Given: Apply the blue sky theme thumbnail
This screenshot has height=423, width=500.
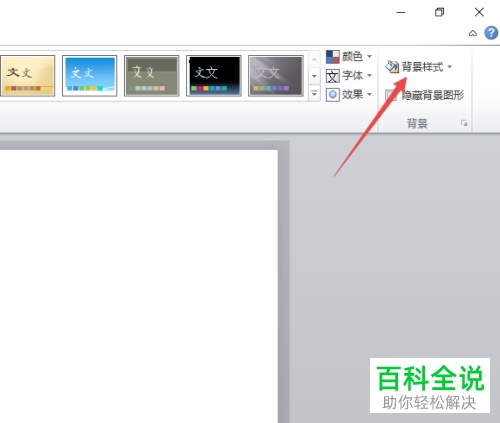Looking at the screenshot, I should 89,76.
